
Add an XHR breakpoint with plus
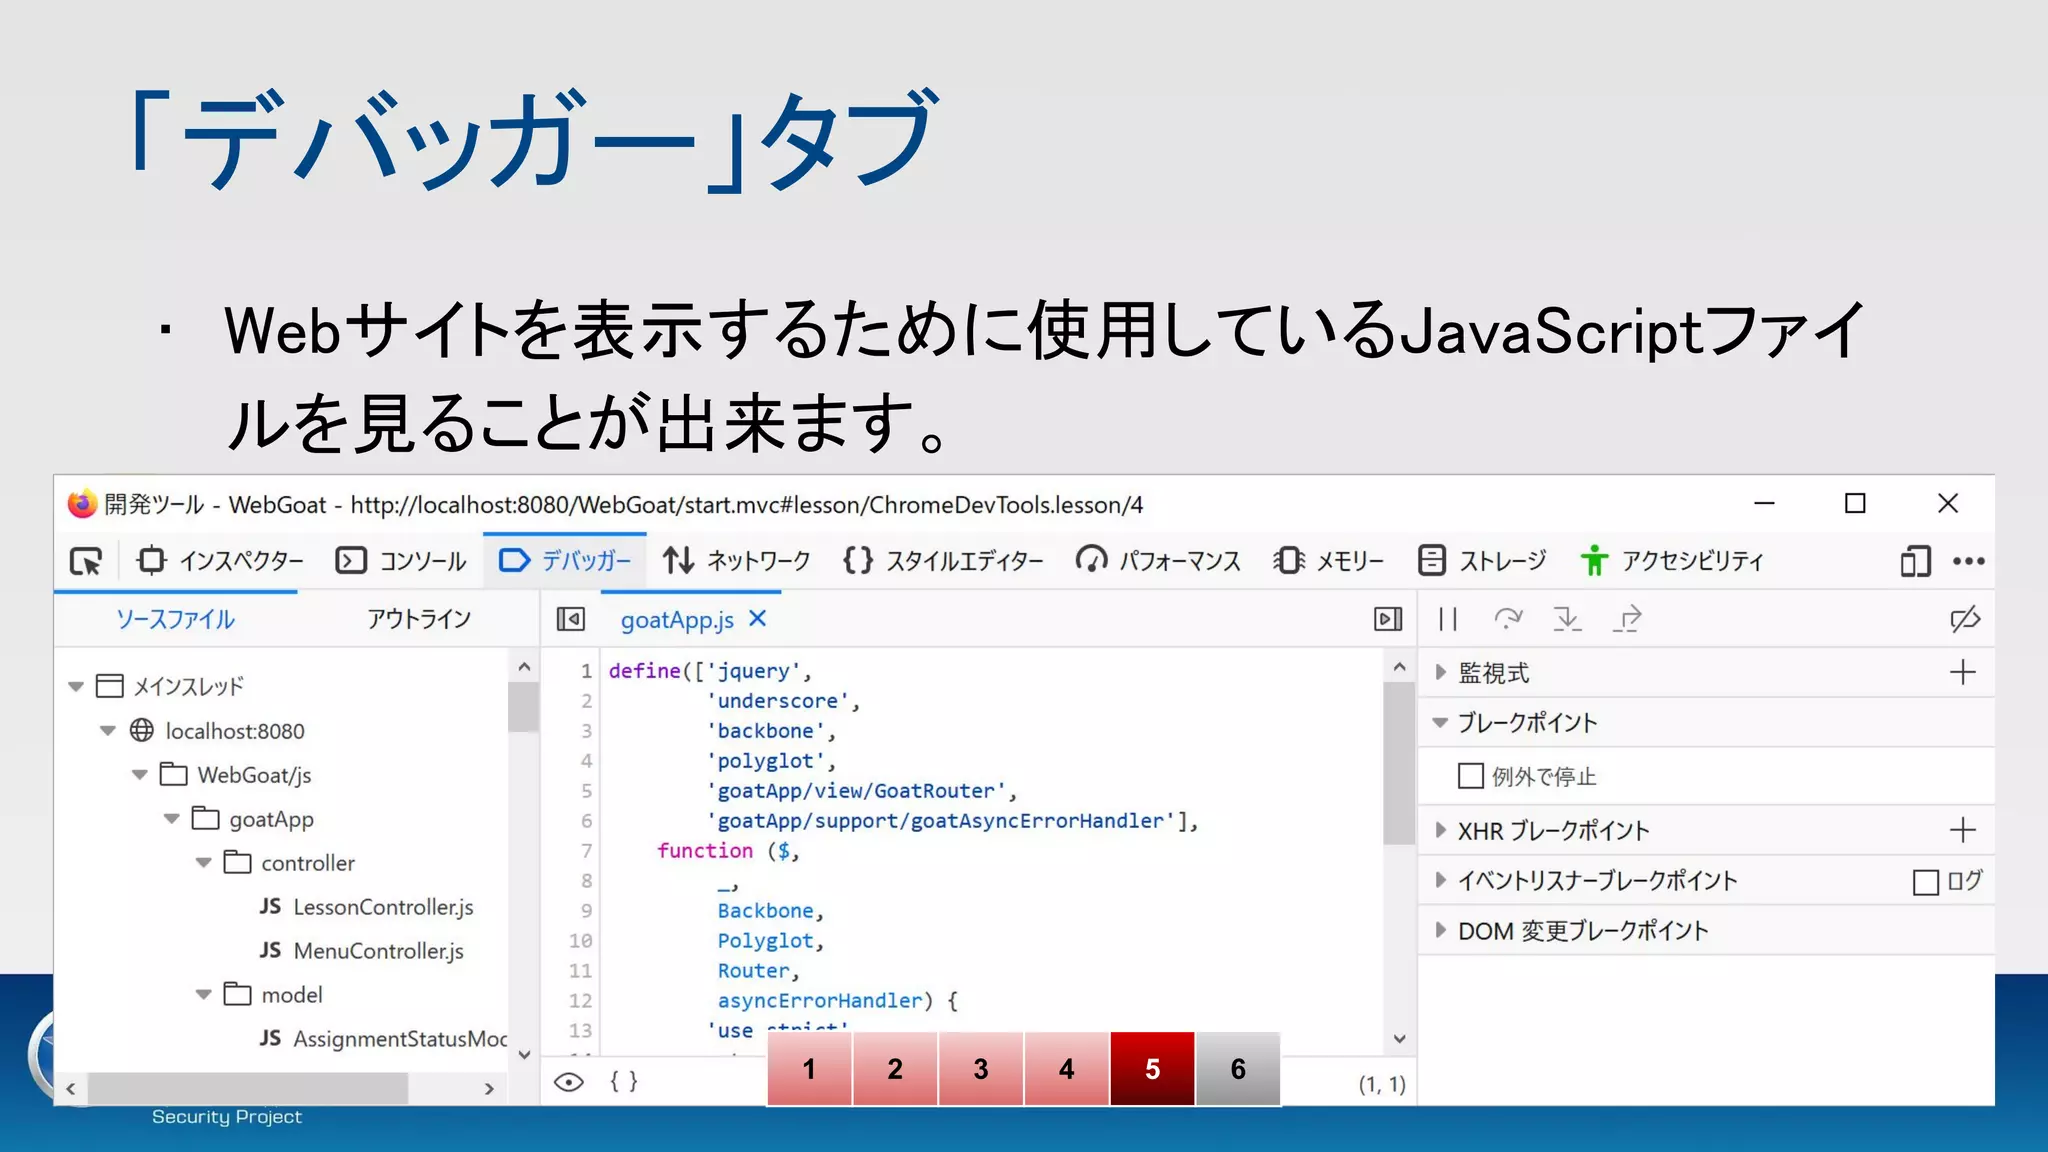coord(1963,830)
